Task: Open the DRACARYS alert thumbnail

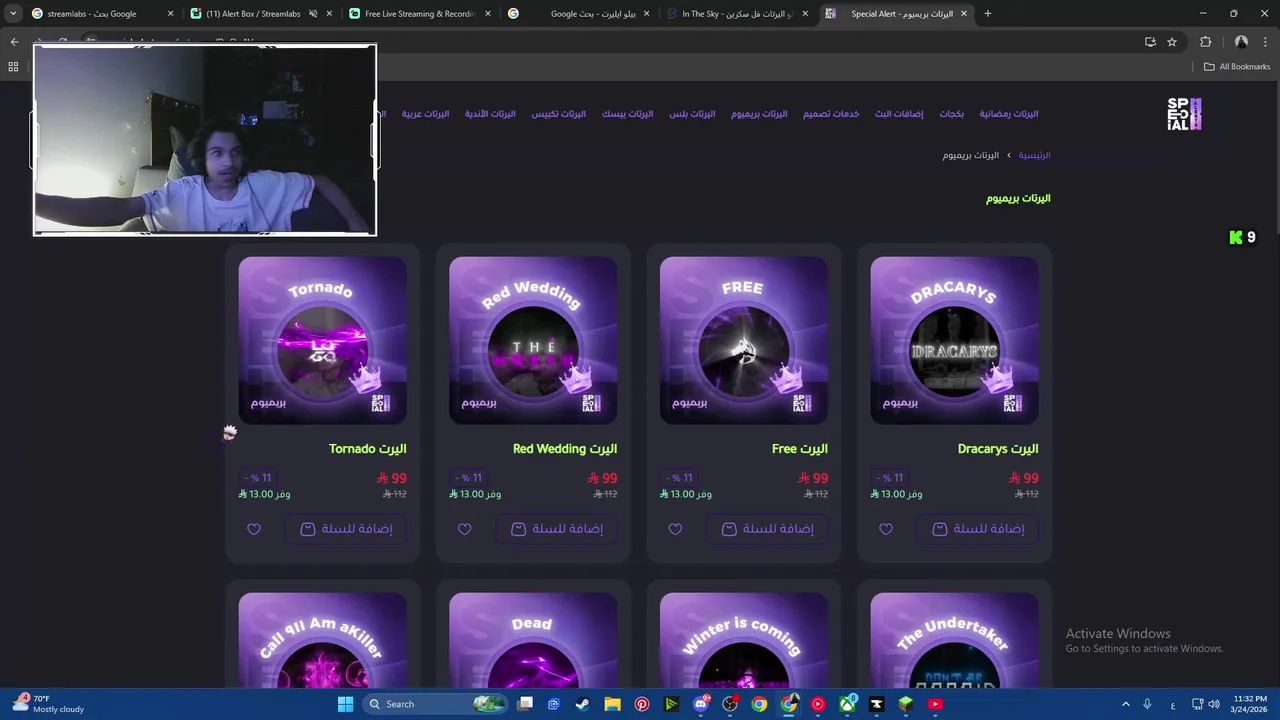Action: (954, 340)
